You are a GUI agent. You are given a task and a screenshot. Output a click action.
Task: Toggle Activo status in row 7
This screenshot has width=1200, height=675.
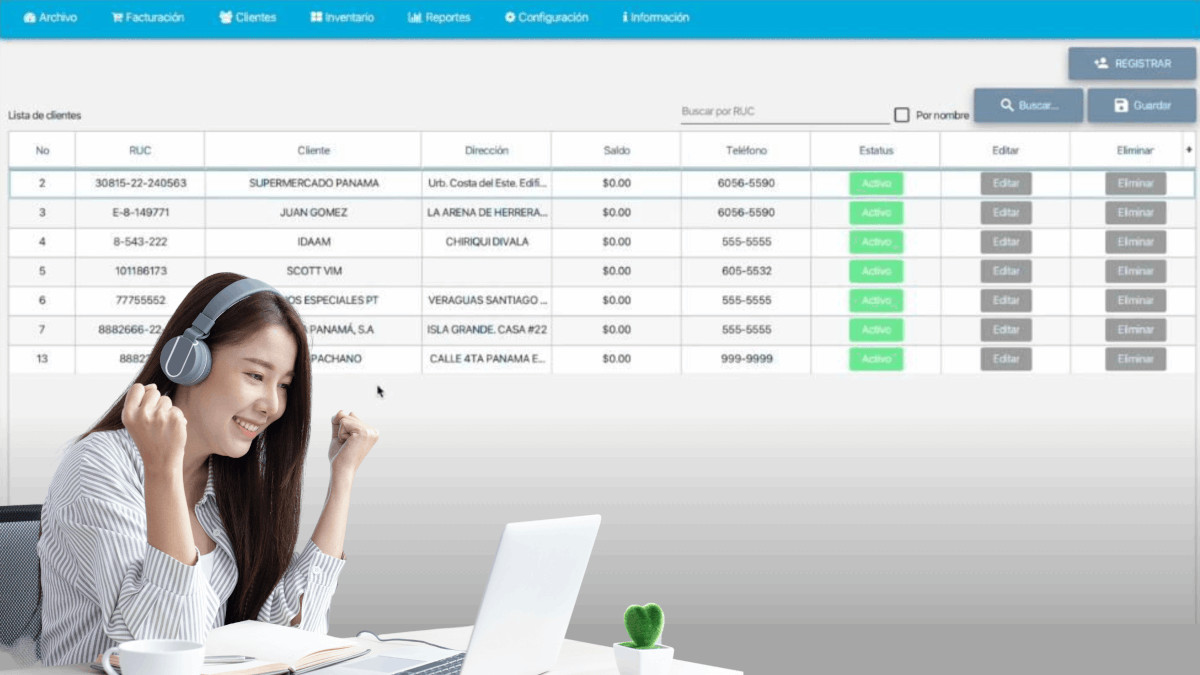tap(876, 330)
